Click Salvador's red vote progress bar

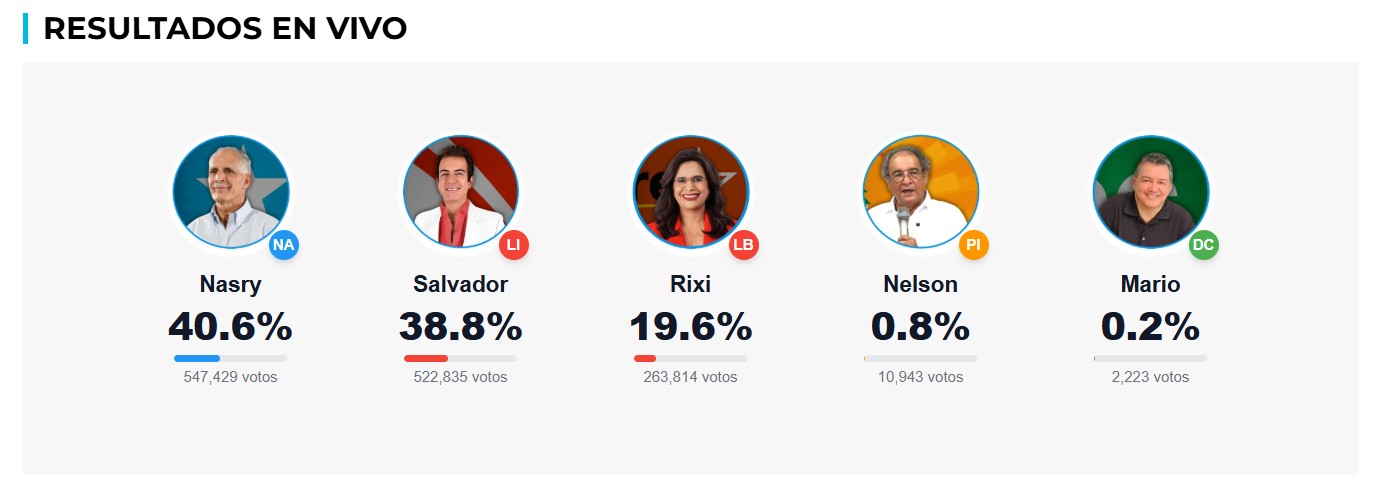[x=460, y=358]
